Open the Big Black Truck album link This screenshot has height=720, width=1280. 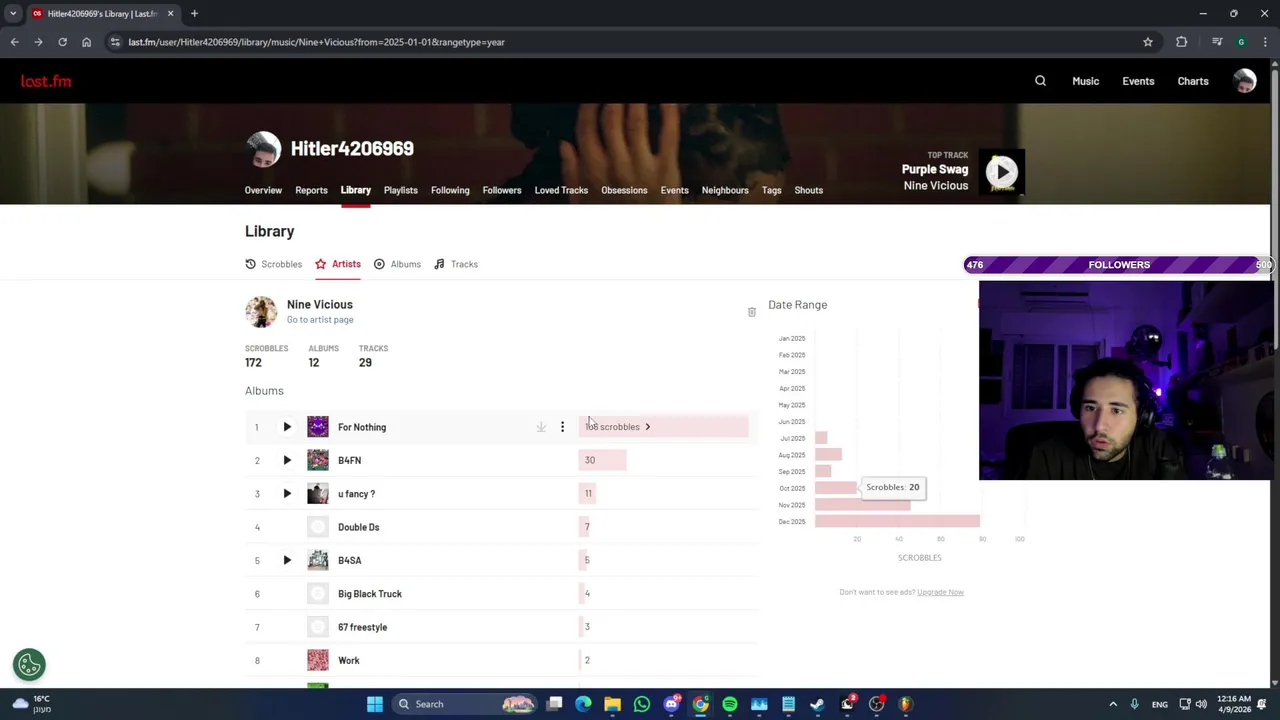click(370, 594)
